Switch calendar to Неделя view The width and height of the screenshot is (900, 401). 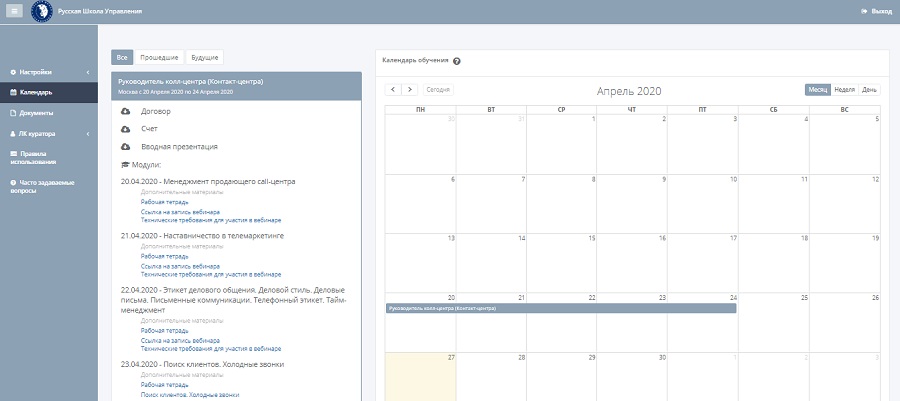pos(844,90)
